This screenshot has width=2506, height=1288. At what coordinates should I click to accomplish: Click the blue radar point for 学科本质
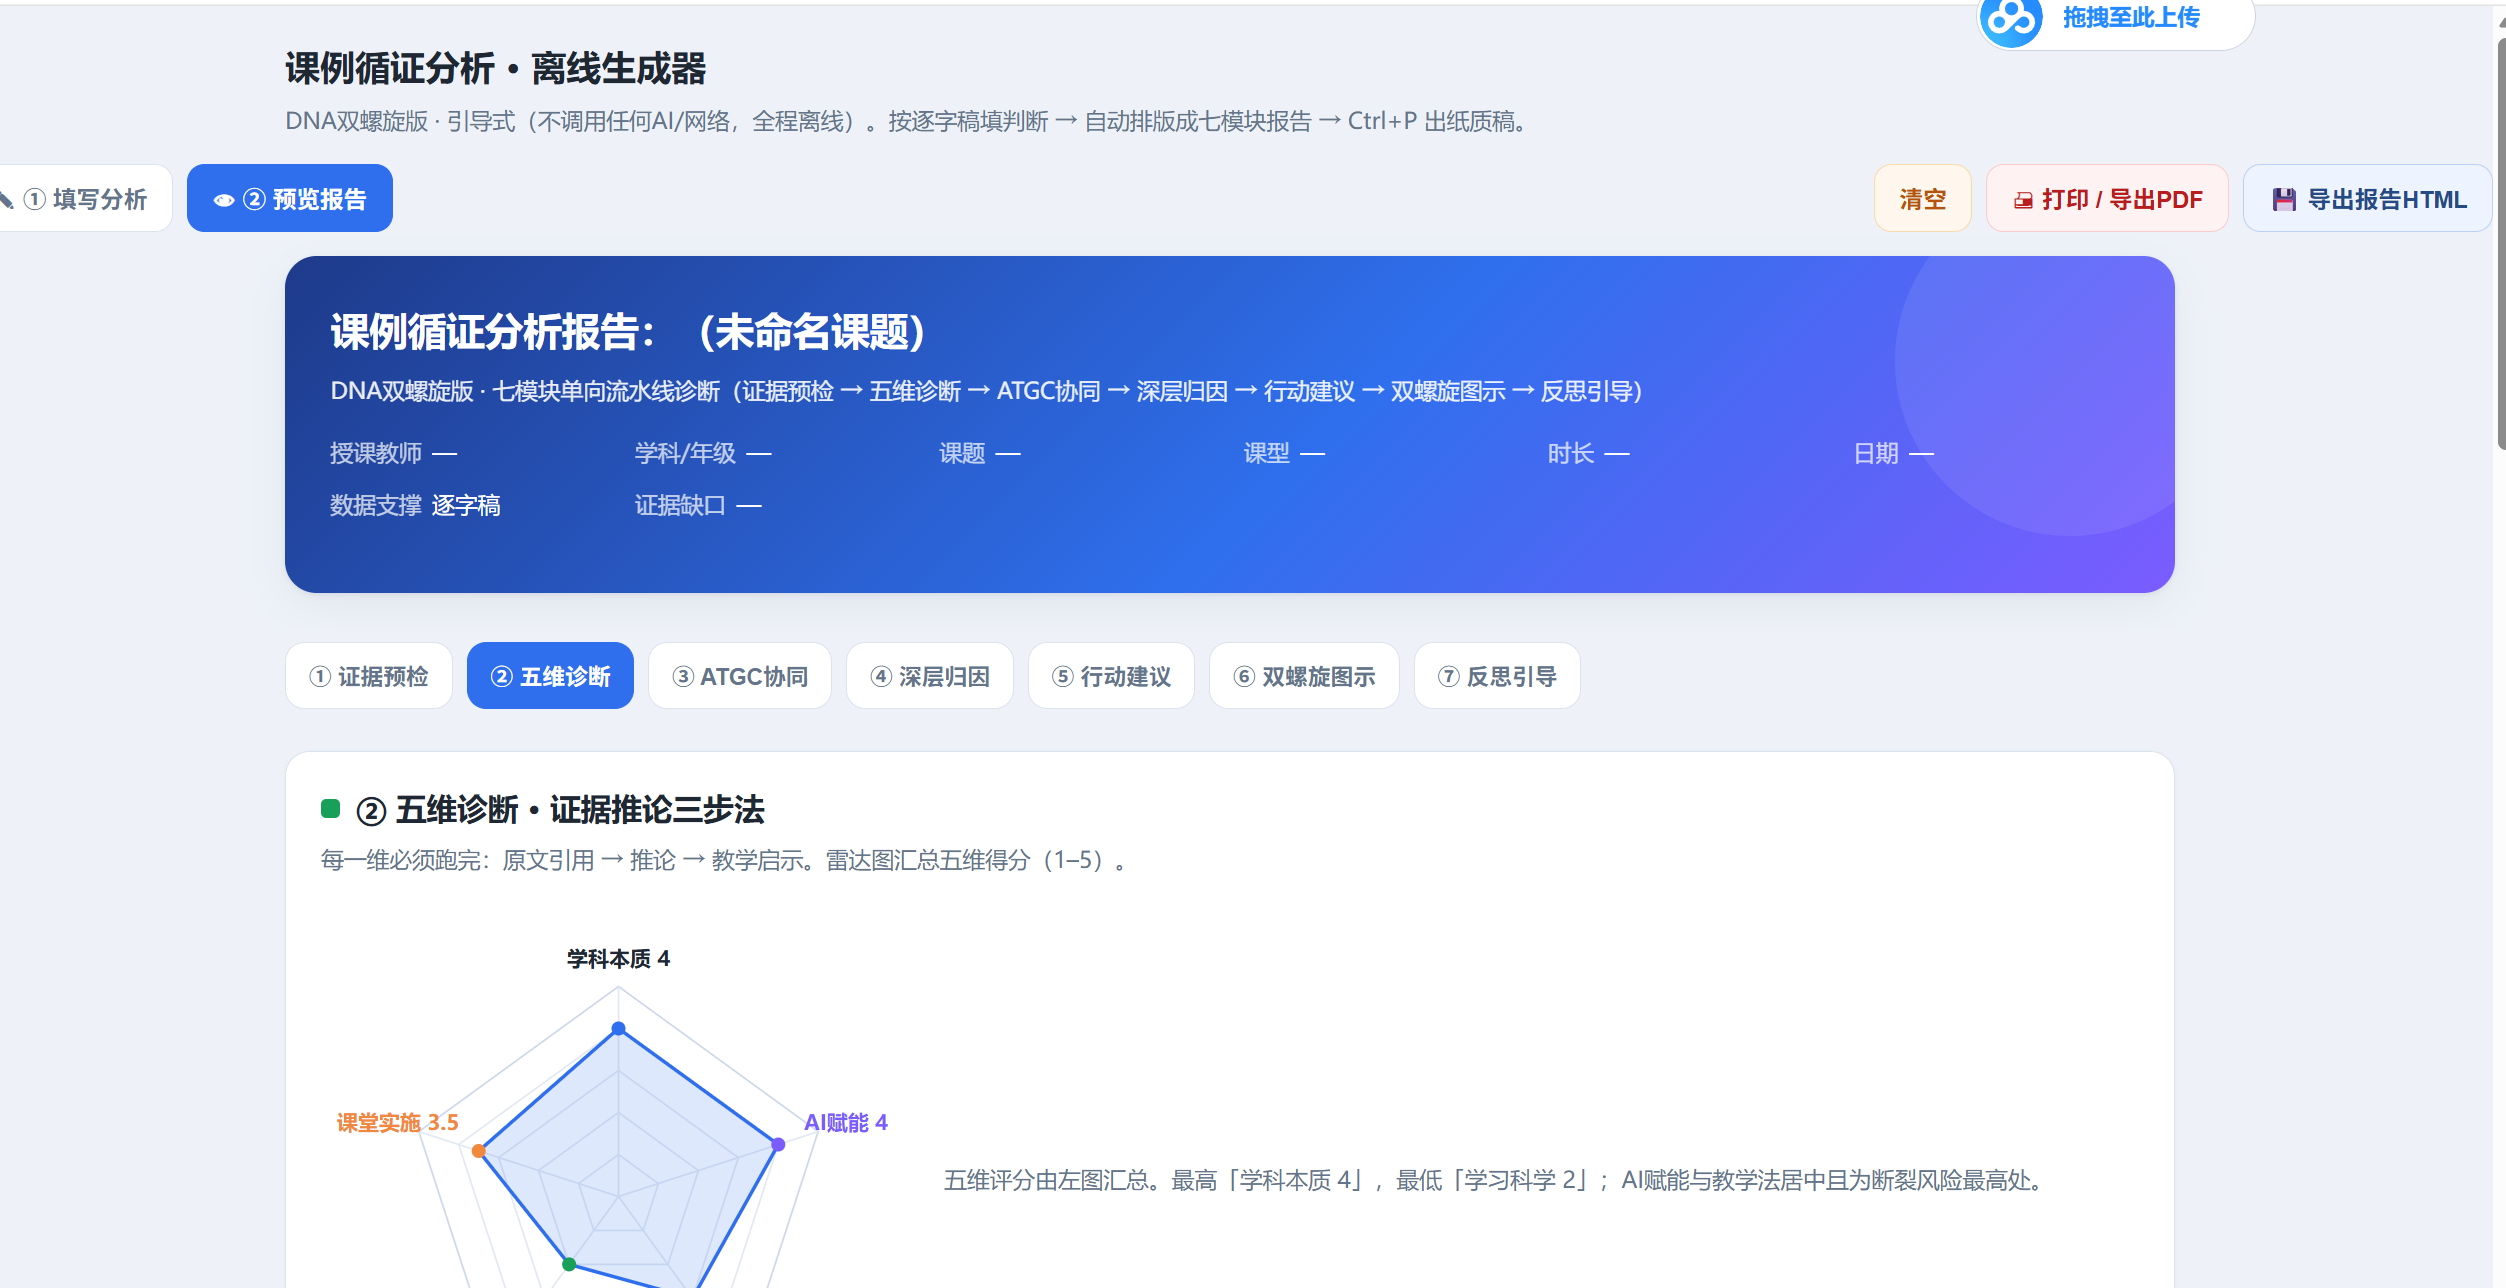point(619,1028)
